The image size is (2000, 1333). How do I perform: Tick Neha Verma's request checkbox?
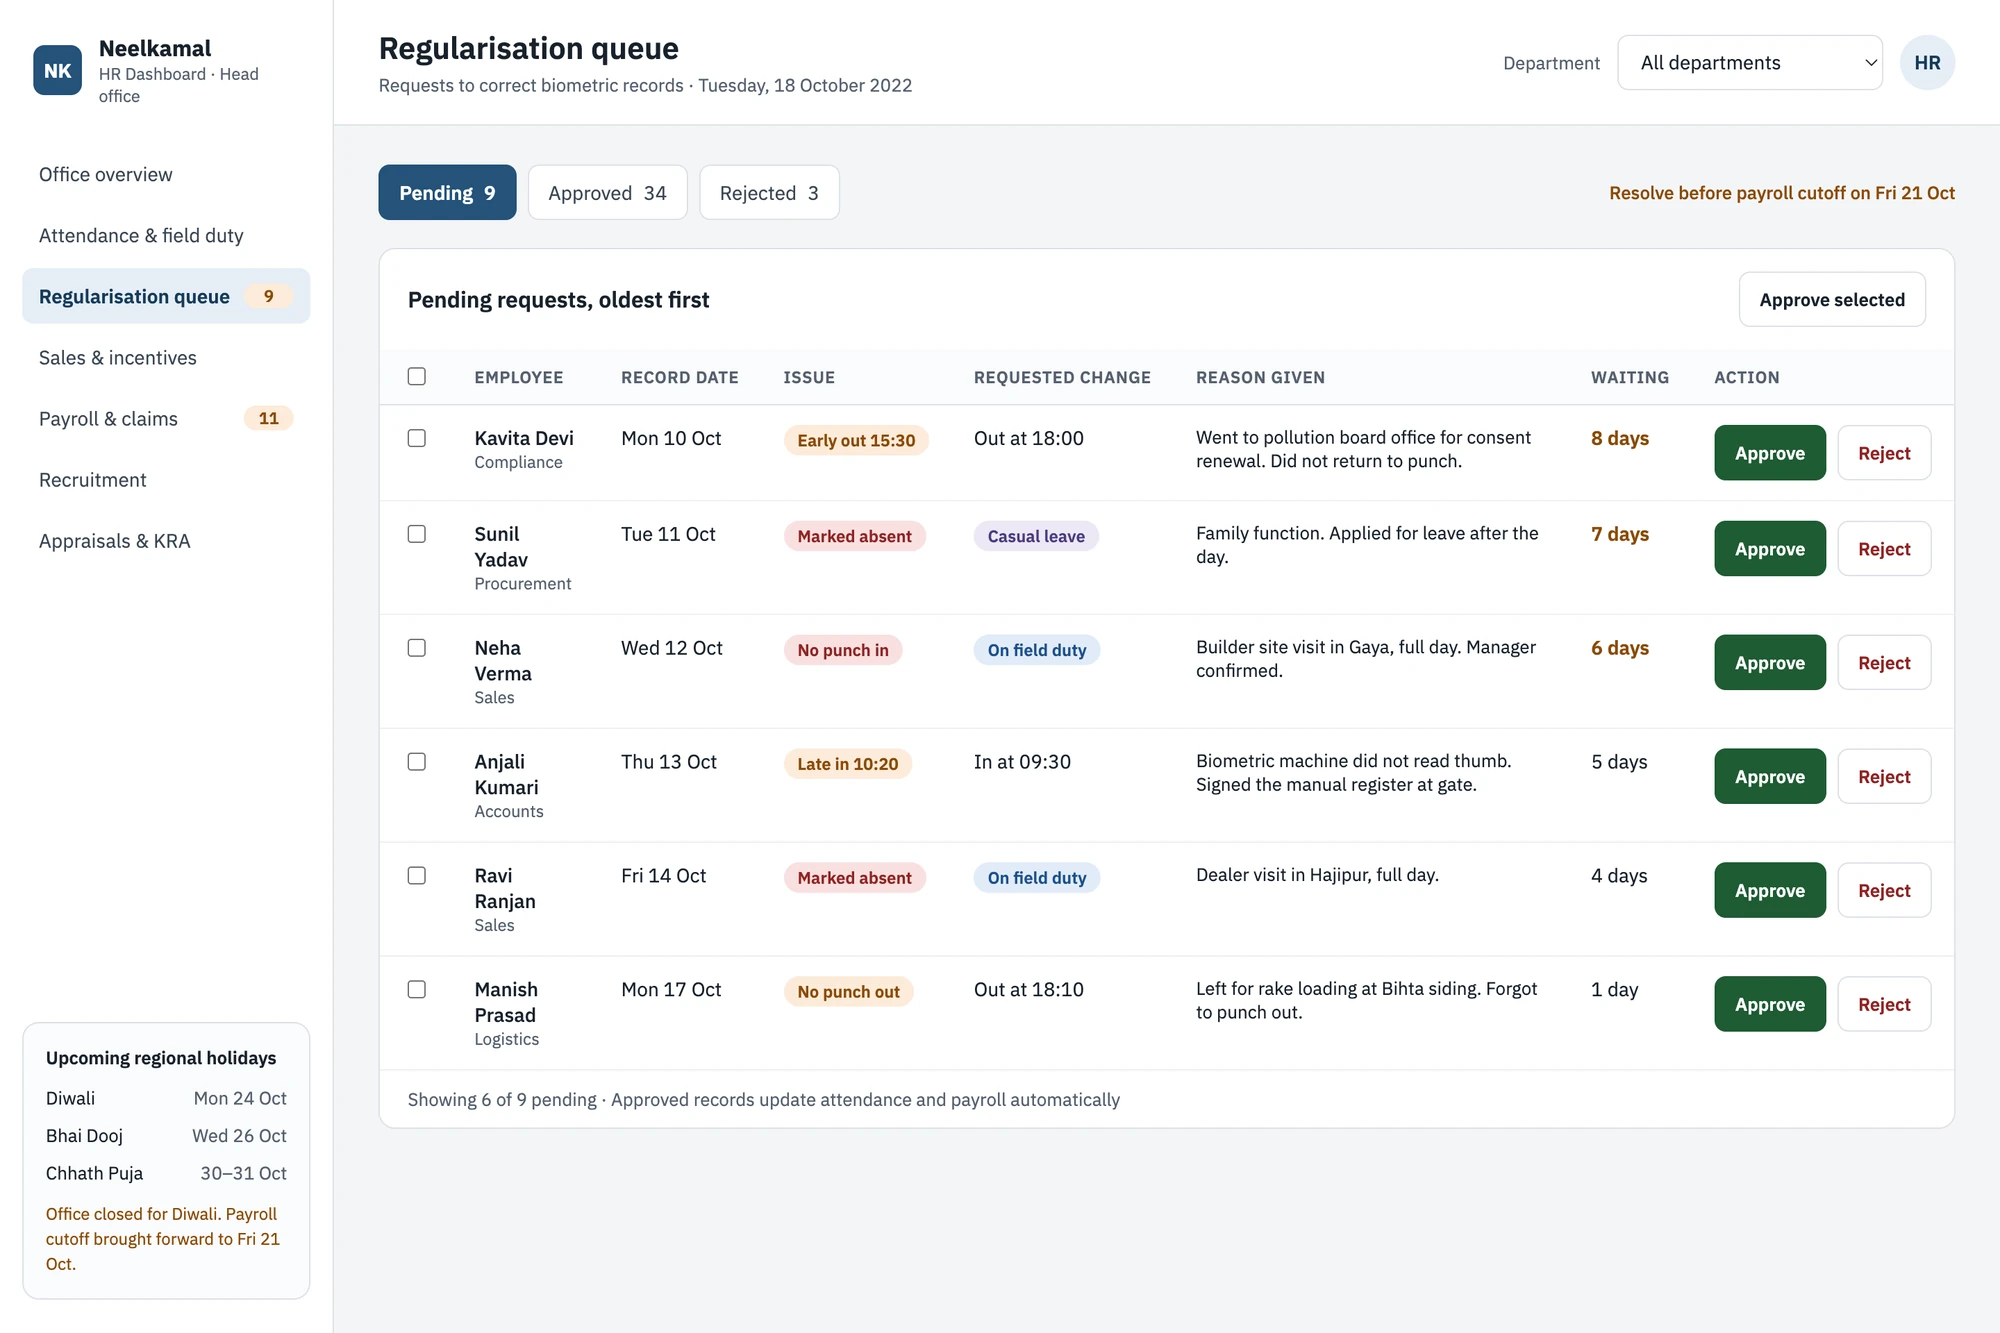[x=417, y=648]
